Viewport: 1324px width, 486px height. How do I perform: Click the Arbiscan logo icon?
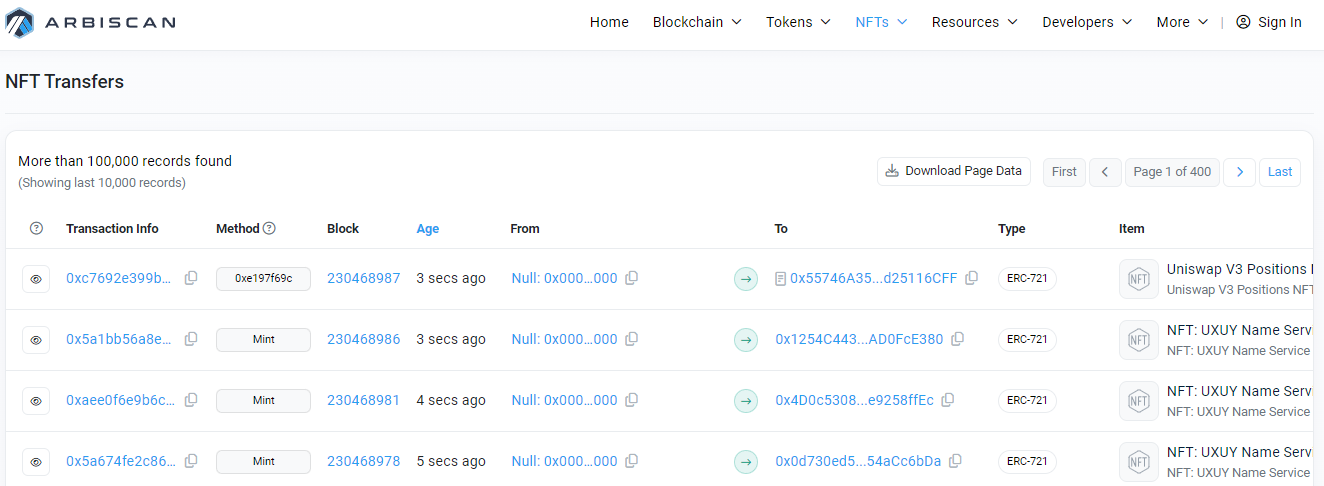pos(20,22)
